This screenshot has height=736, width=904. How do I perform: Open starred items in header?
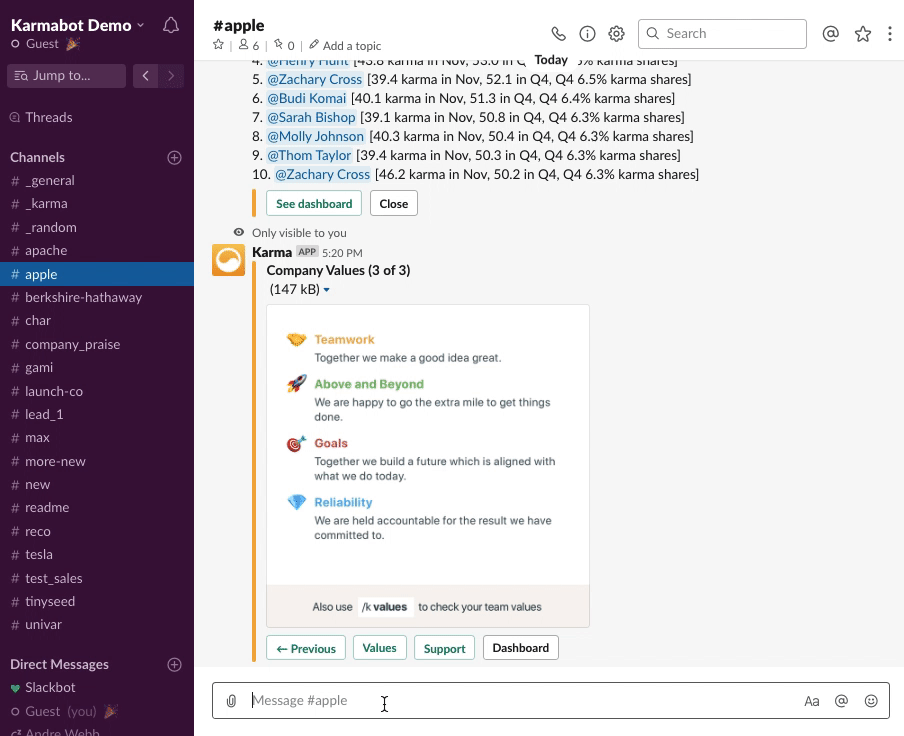point(862,33)
